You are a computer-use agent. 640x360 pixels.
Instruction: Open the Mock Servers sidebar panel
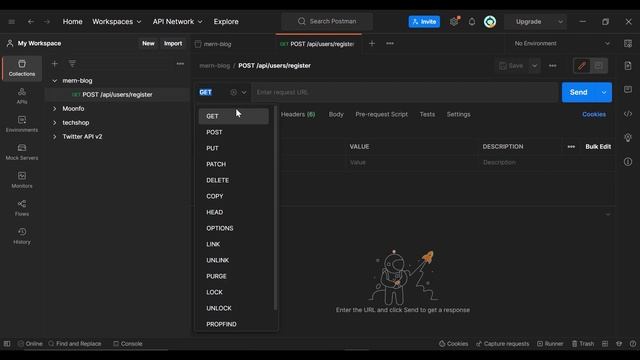tap(22, 152)
